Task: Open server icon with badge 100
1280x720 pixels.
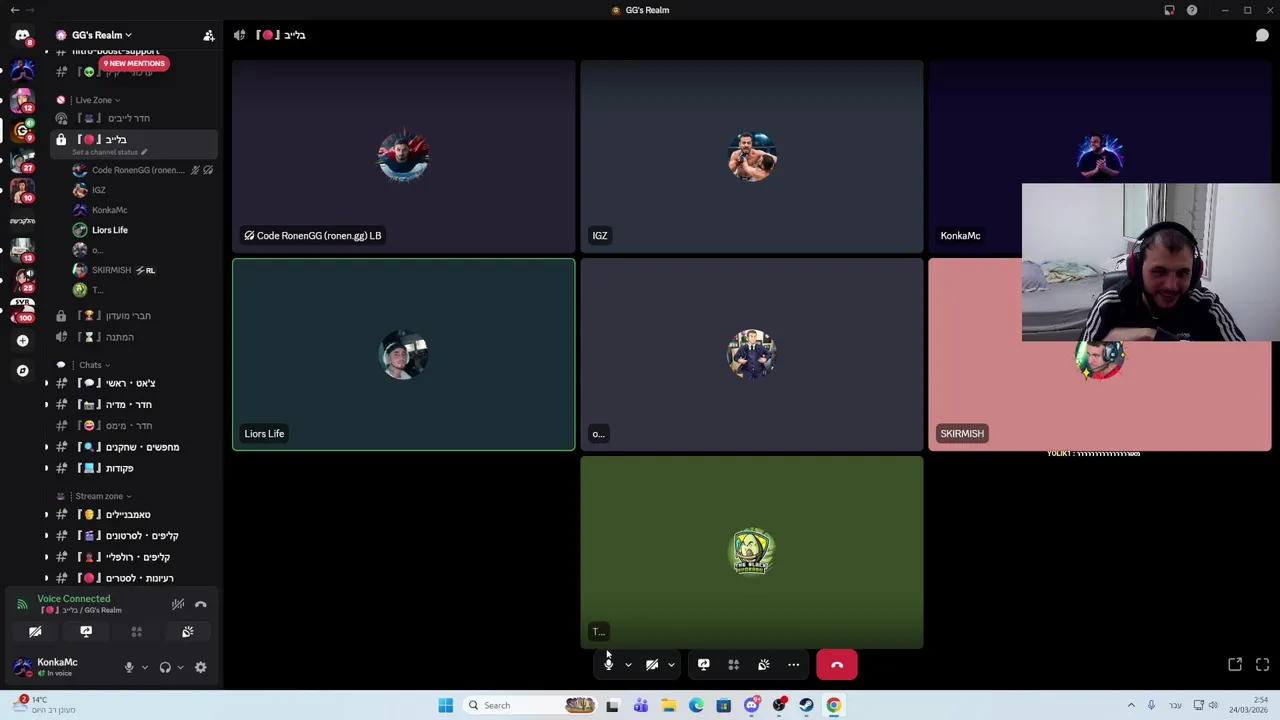Action: [22, 309]
